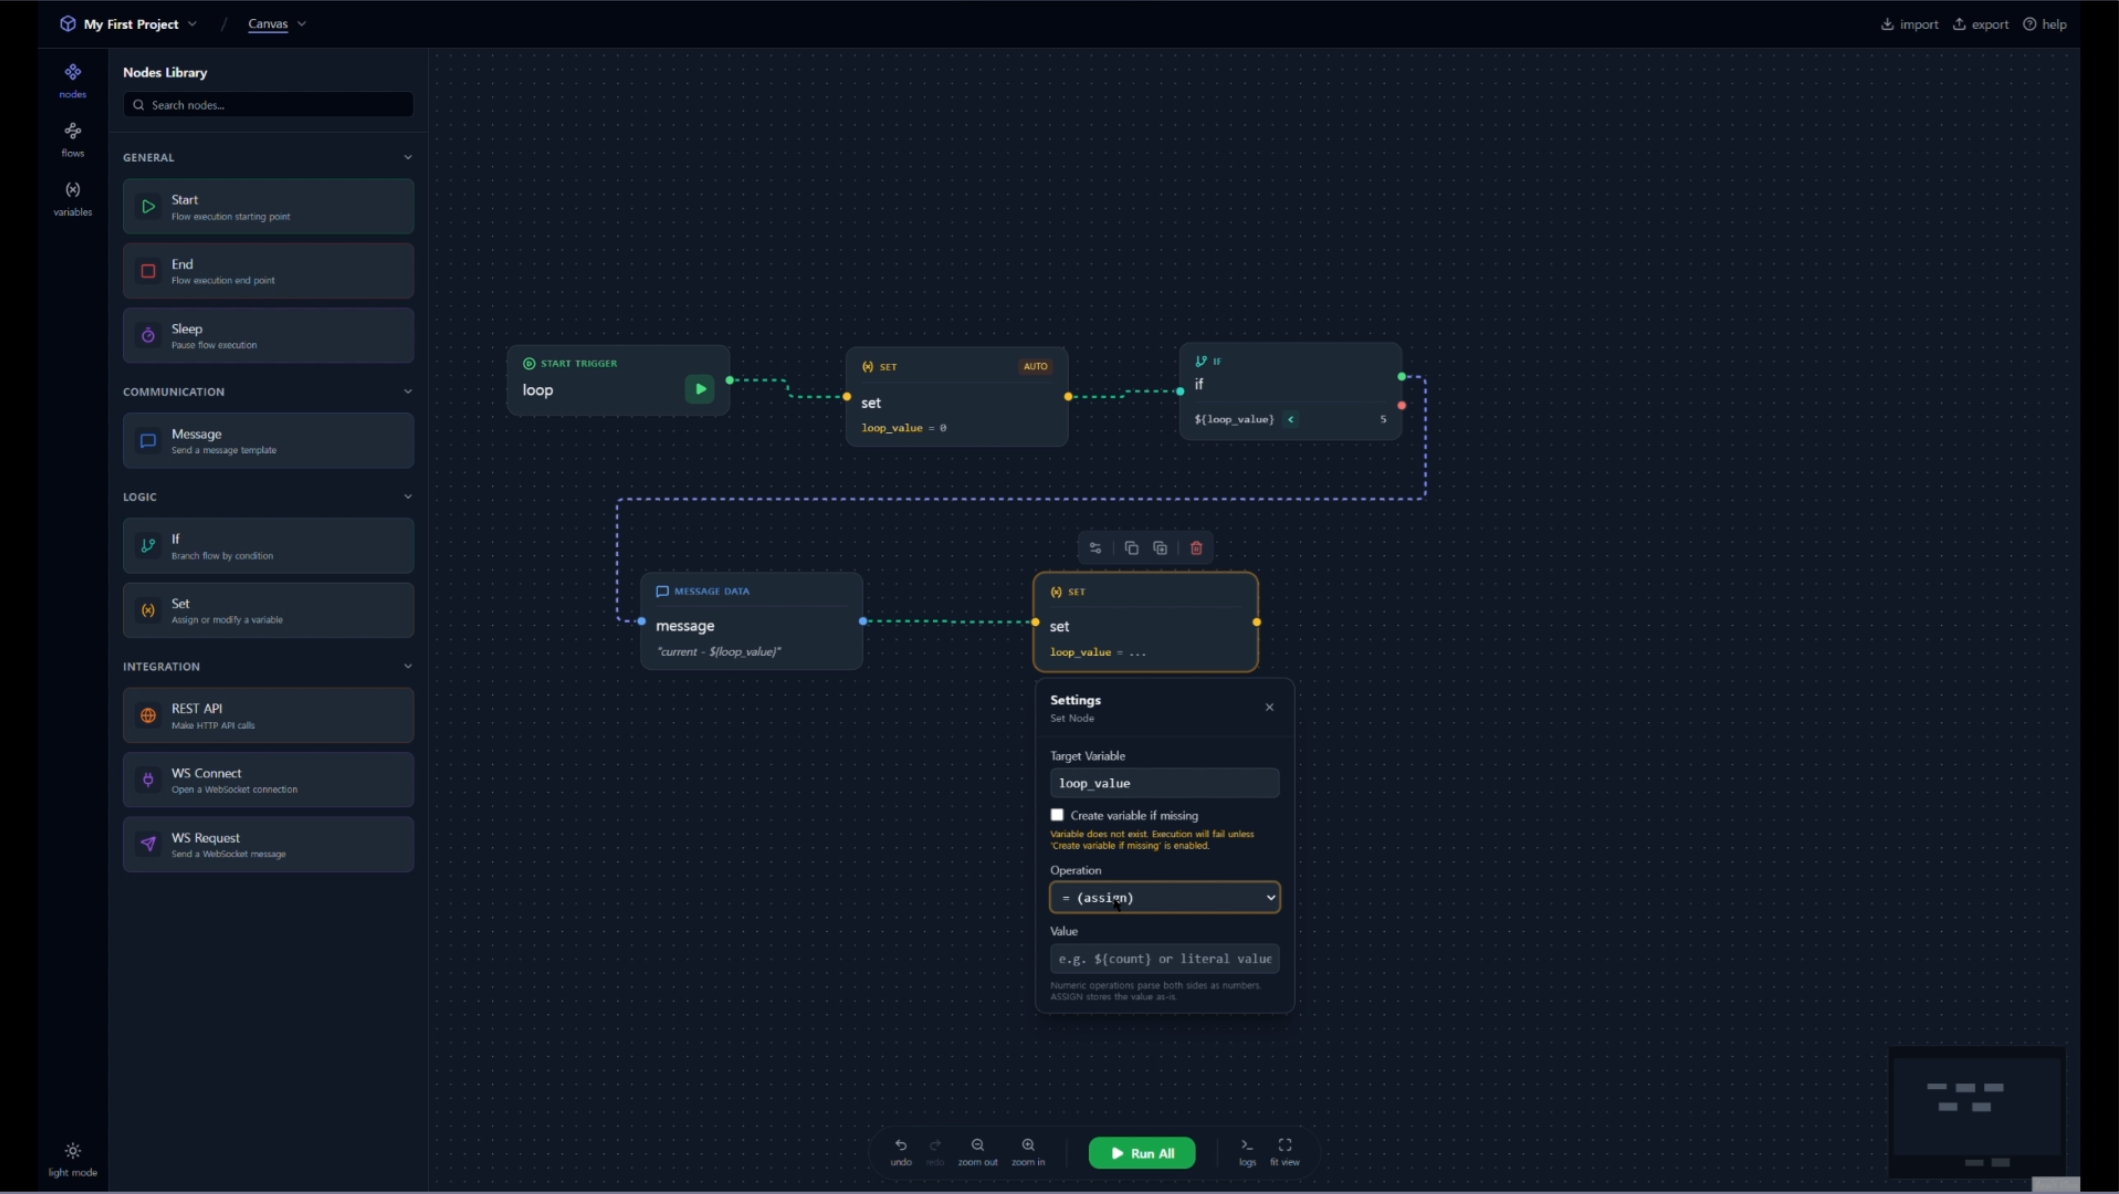Copy the selected set node

pos(1131,548)
